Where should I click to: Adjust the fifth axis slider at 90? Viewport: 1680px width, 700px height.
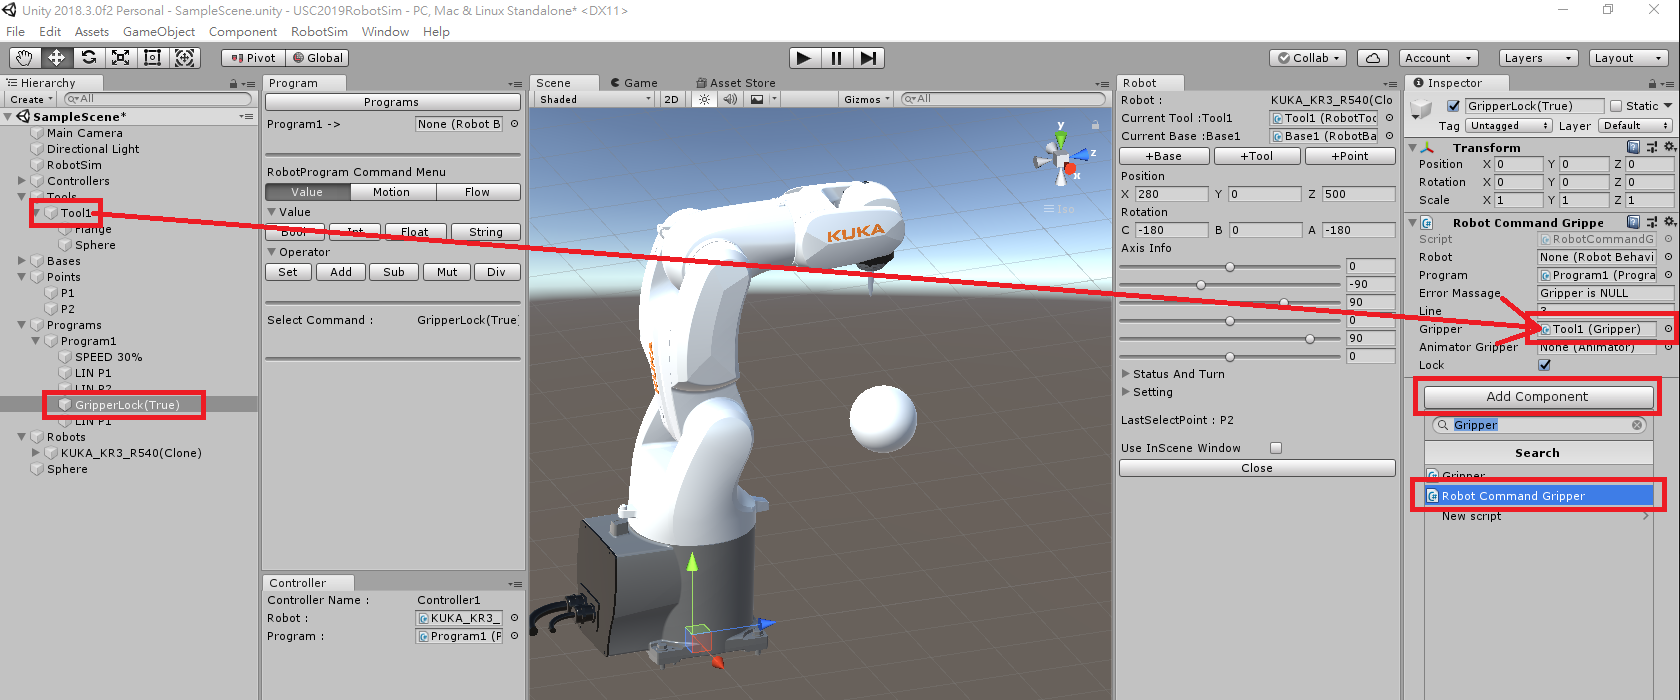click(x=1310, y=339)
